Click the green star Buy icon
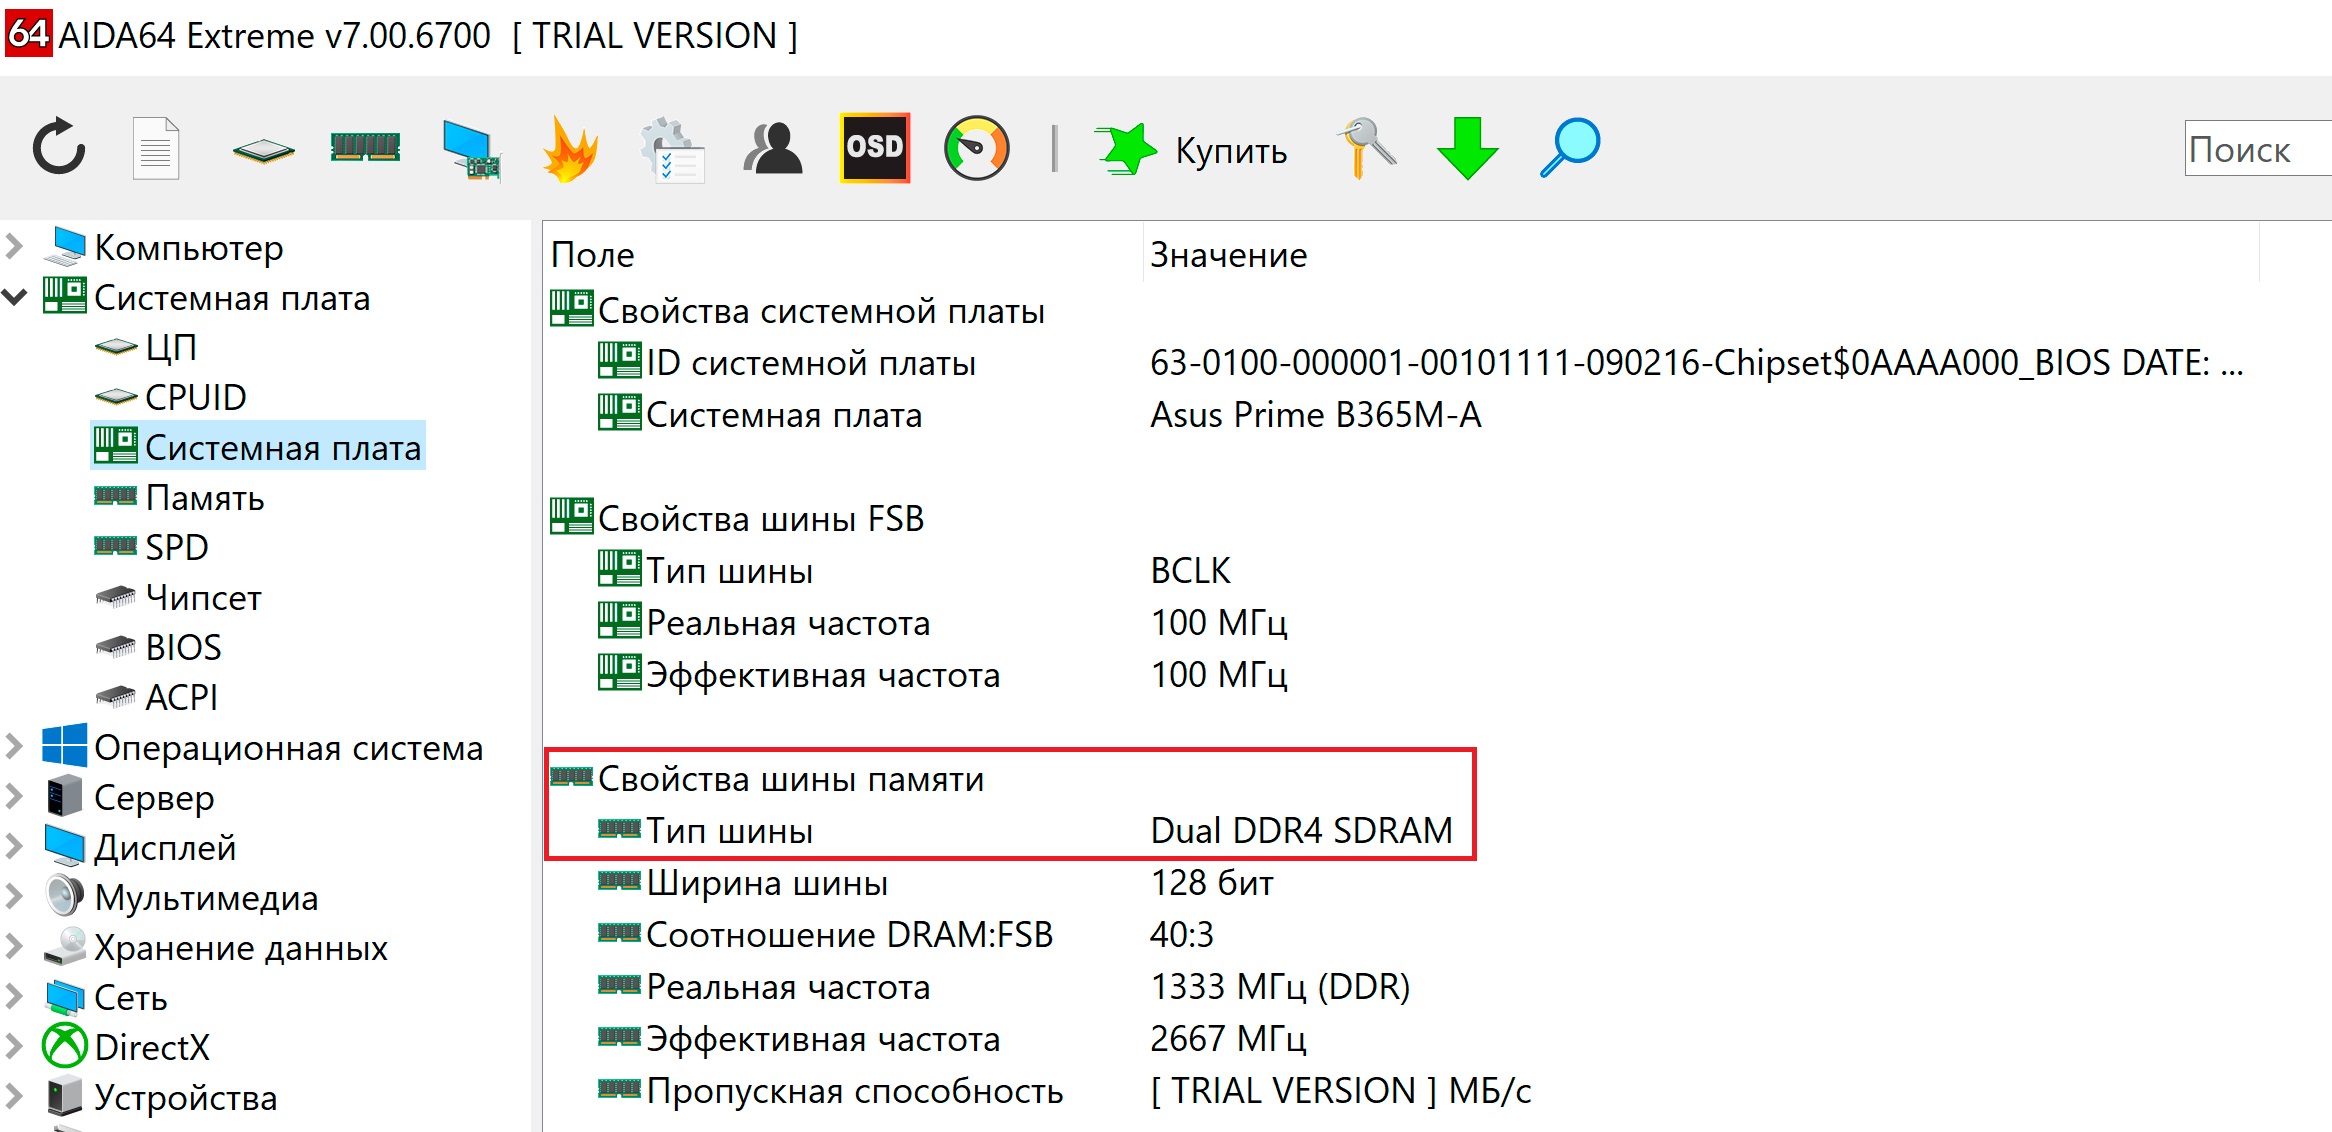Image resolution: width=2332 pixels, height=1132 pixels. (x=1125, y=149)
